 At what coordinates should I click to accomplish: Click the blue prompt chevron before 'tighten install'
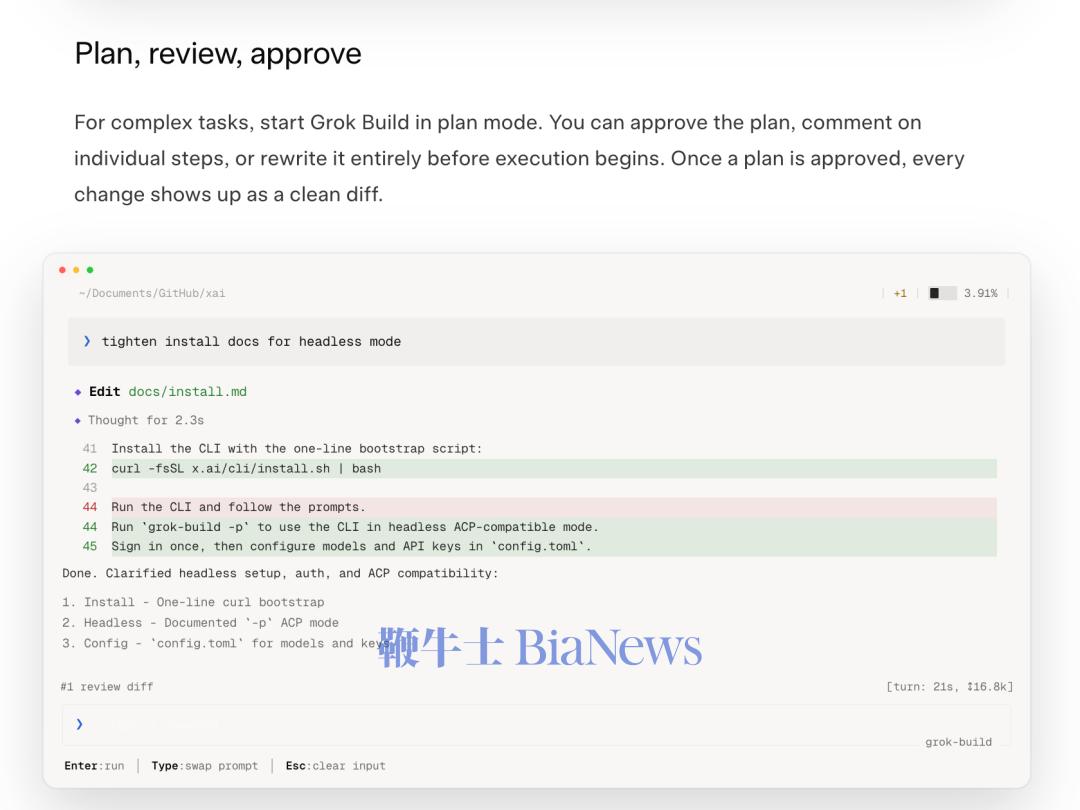pos(87,341)
